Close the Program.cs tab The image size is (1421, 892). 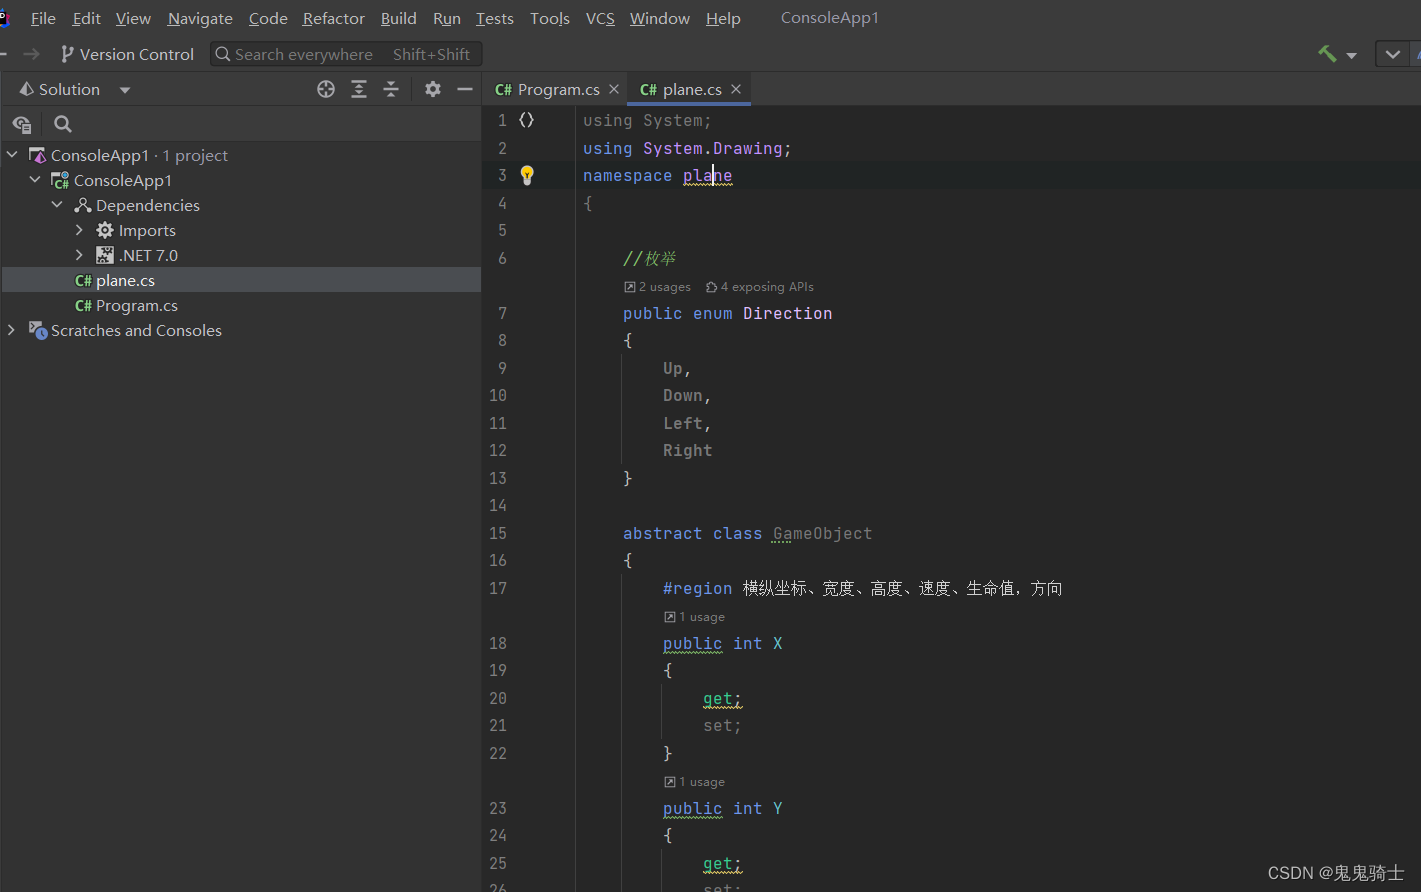(614, 89)
